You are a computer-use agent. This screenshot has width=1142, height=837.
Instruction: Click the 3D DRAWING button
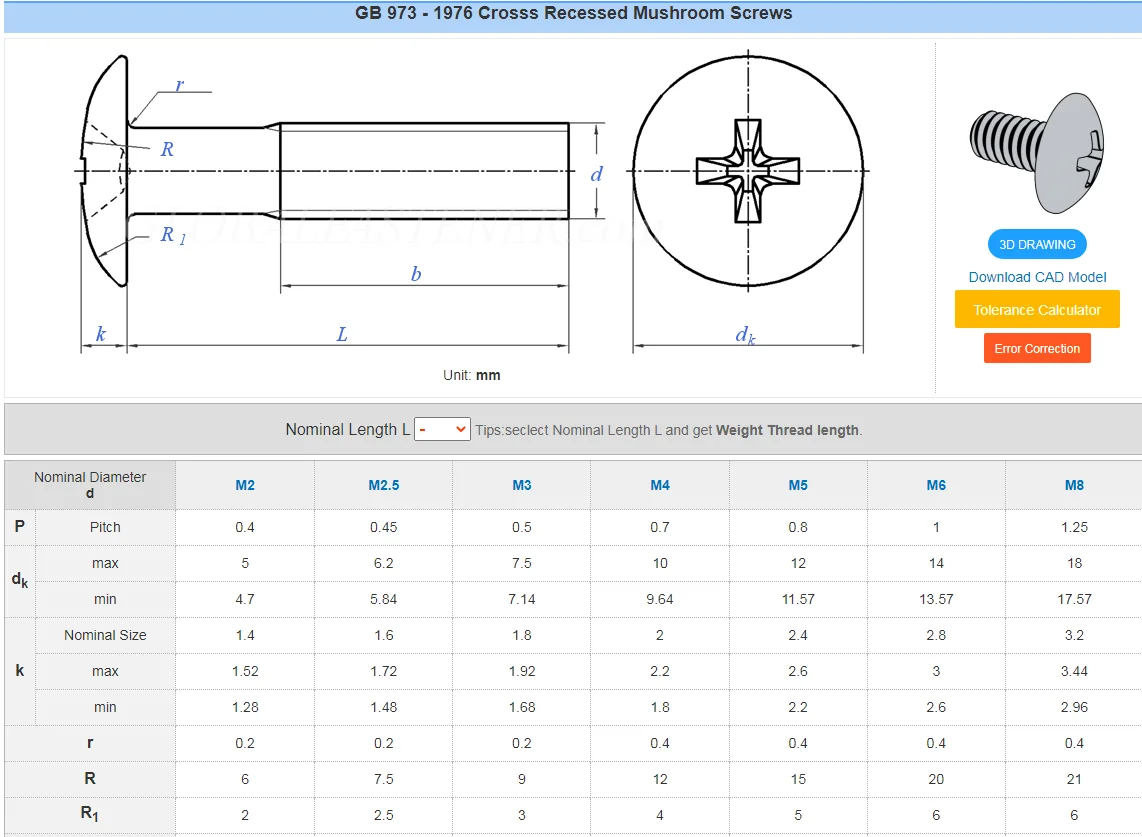tap(1037, 244)
